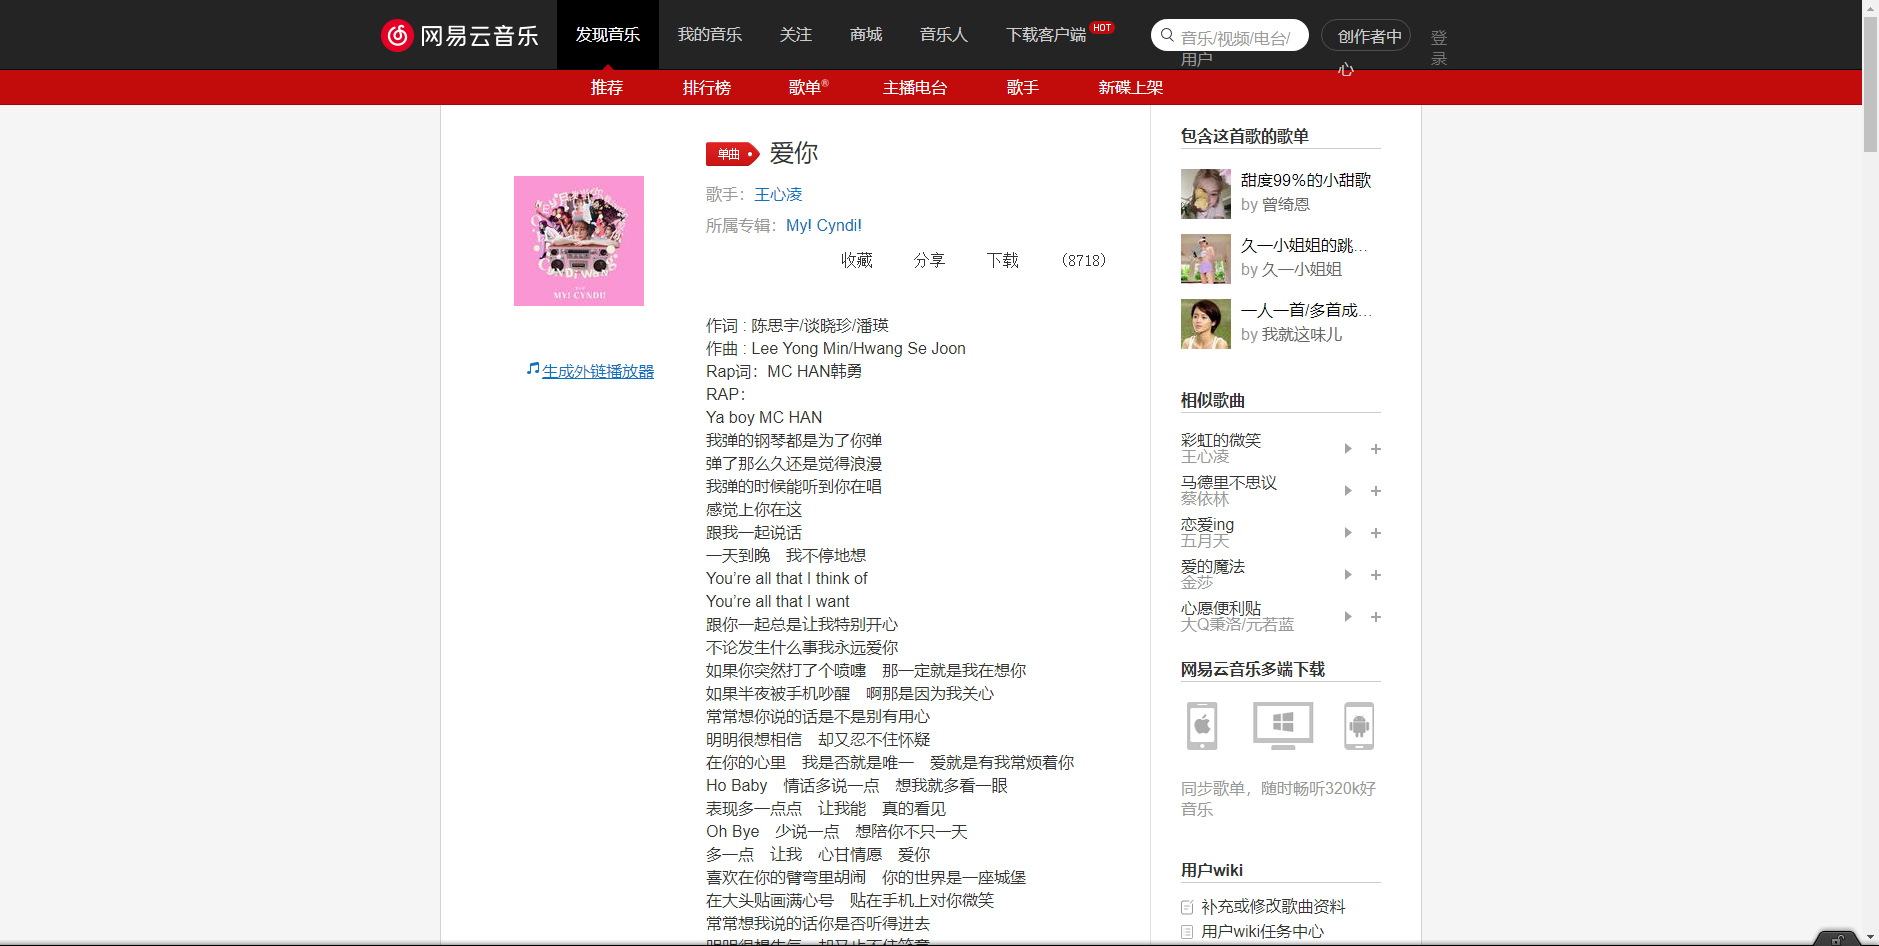
Task: Click the red 单曲 tag badge
Action: [731, 153]
